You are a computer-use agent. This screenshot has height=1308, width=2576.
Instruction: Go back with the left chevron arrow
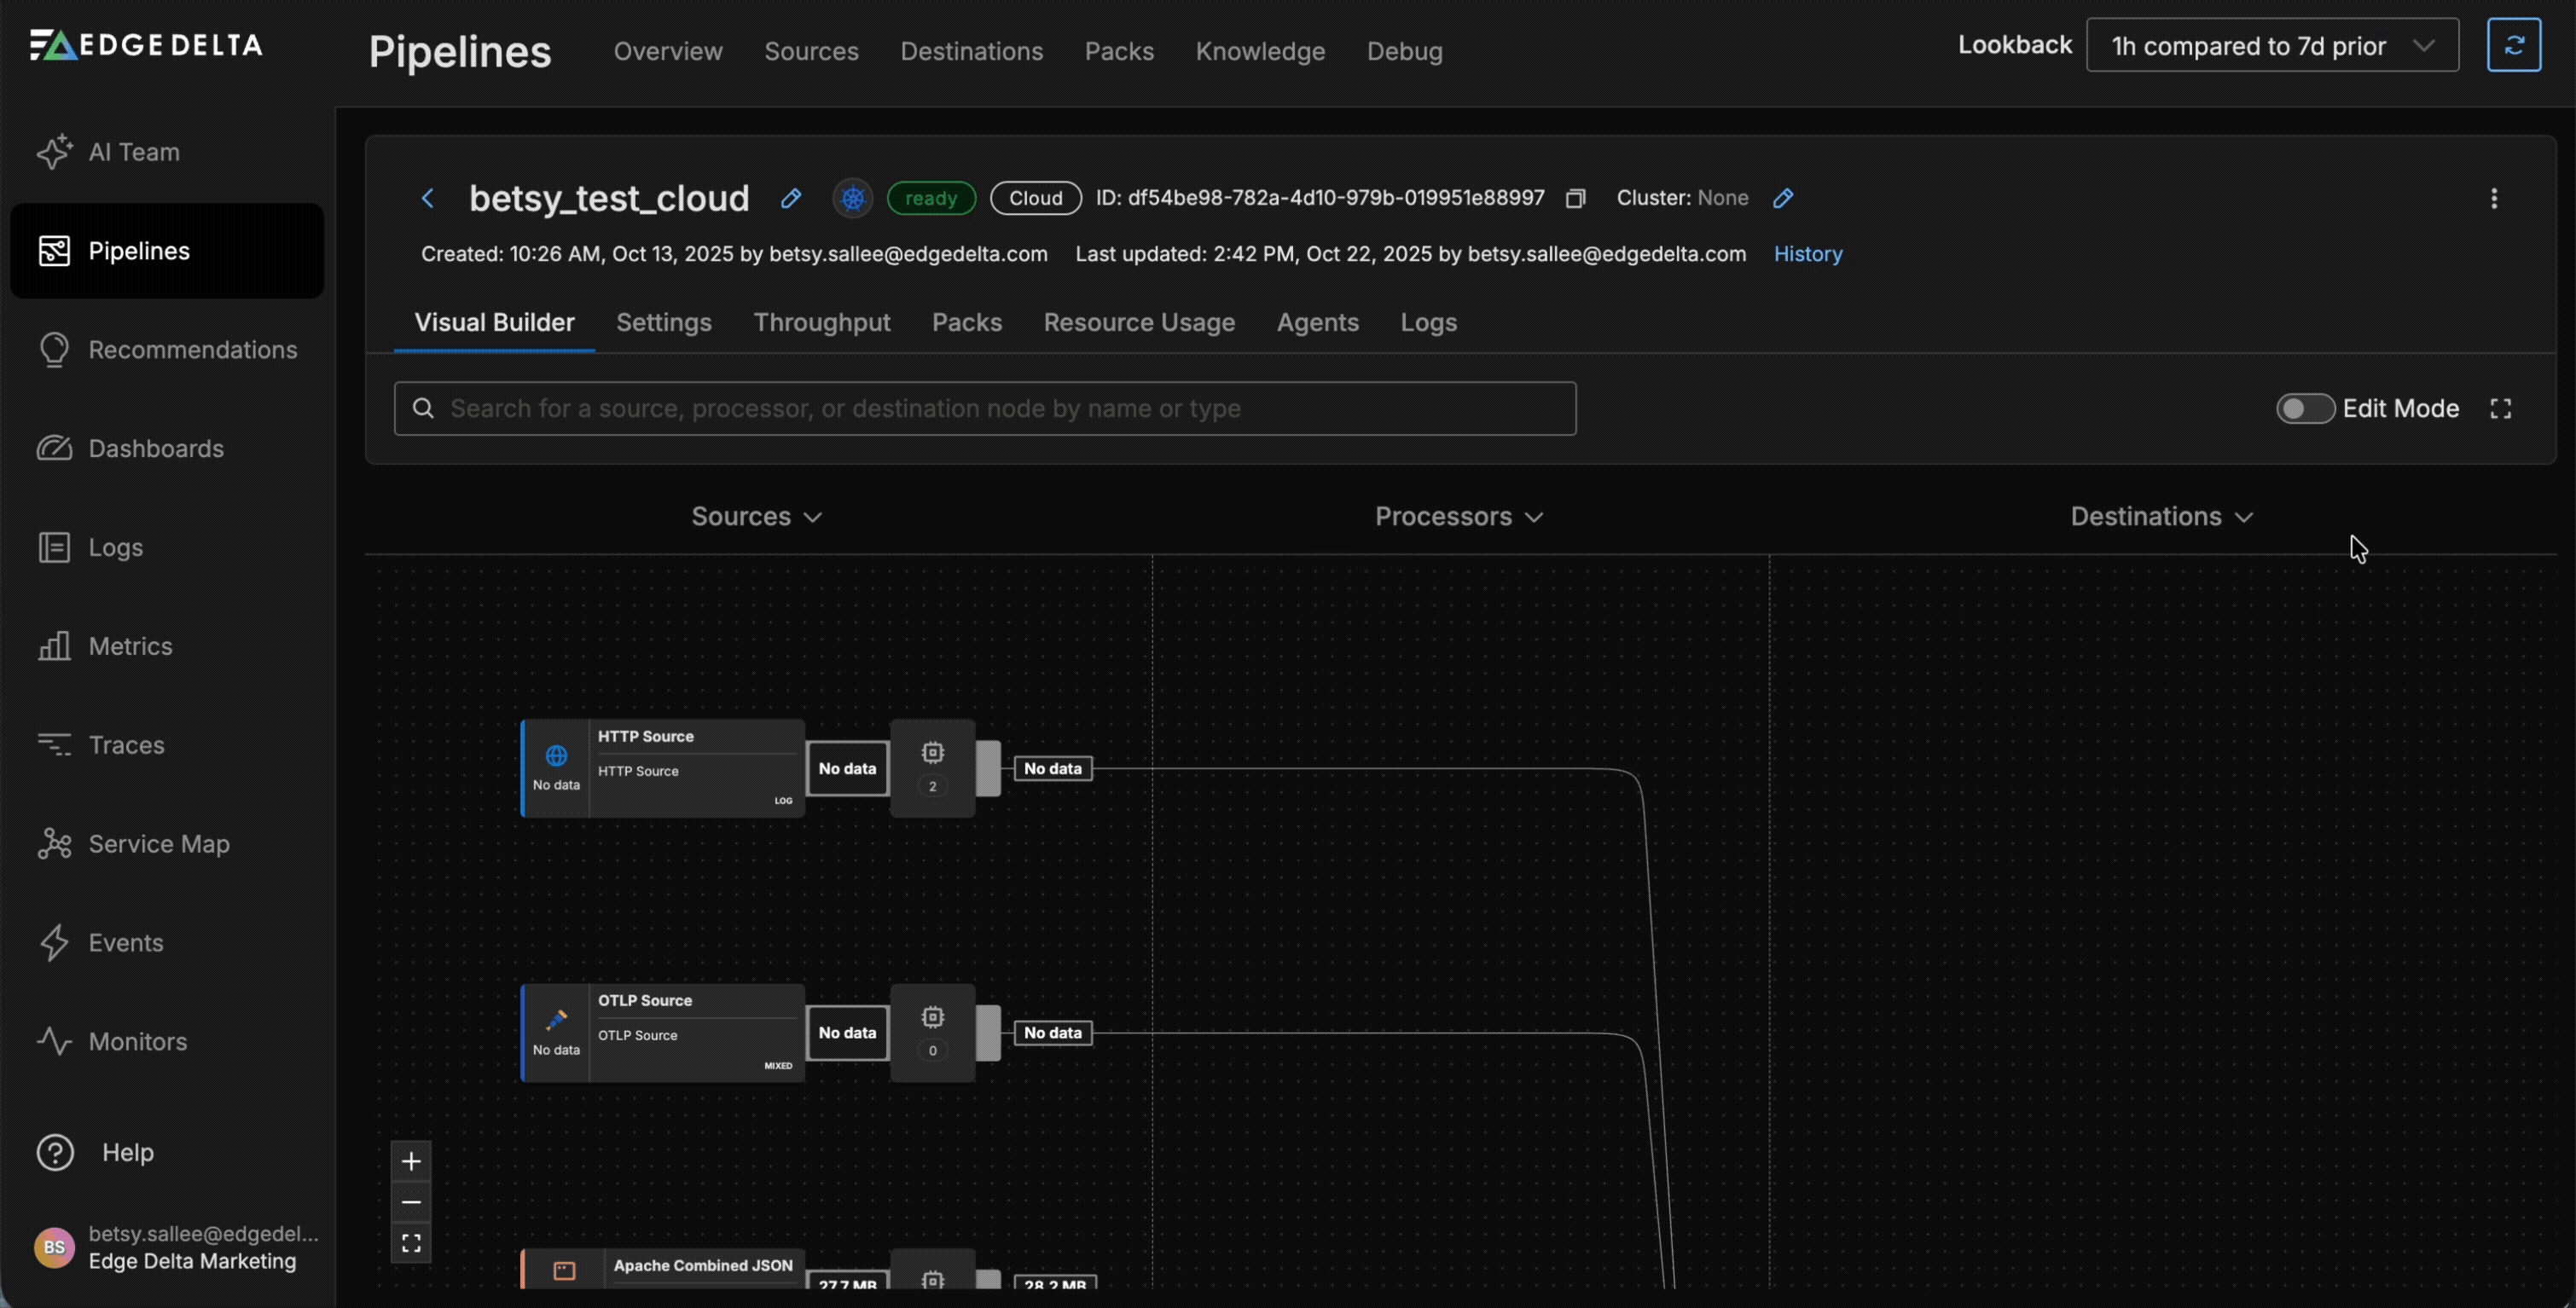click(x=428, y=198)
